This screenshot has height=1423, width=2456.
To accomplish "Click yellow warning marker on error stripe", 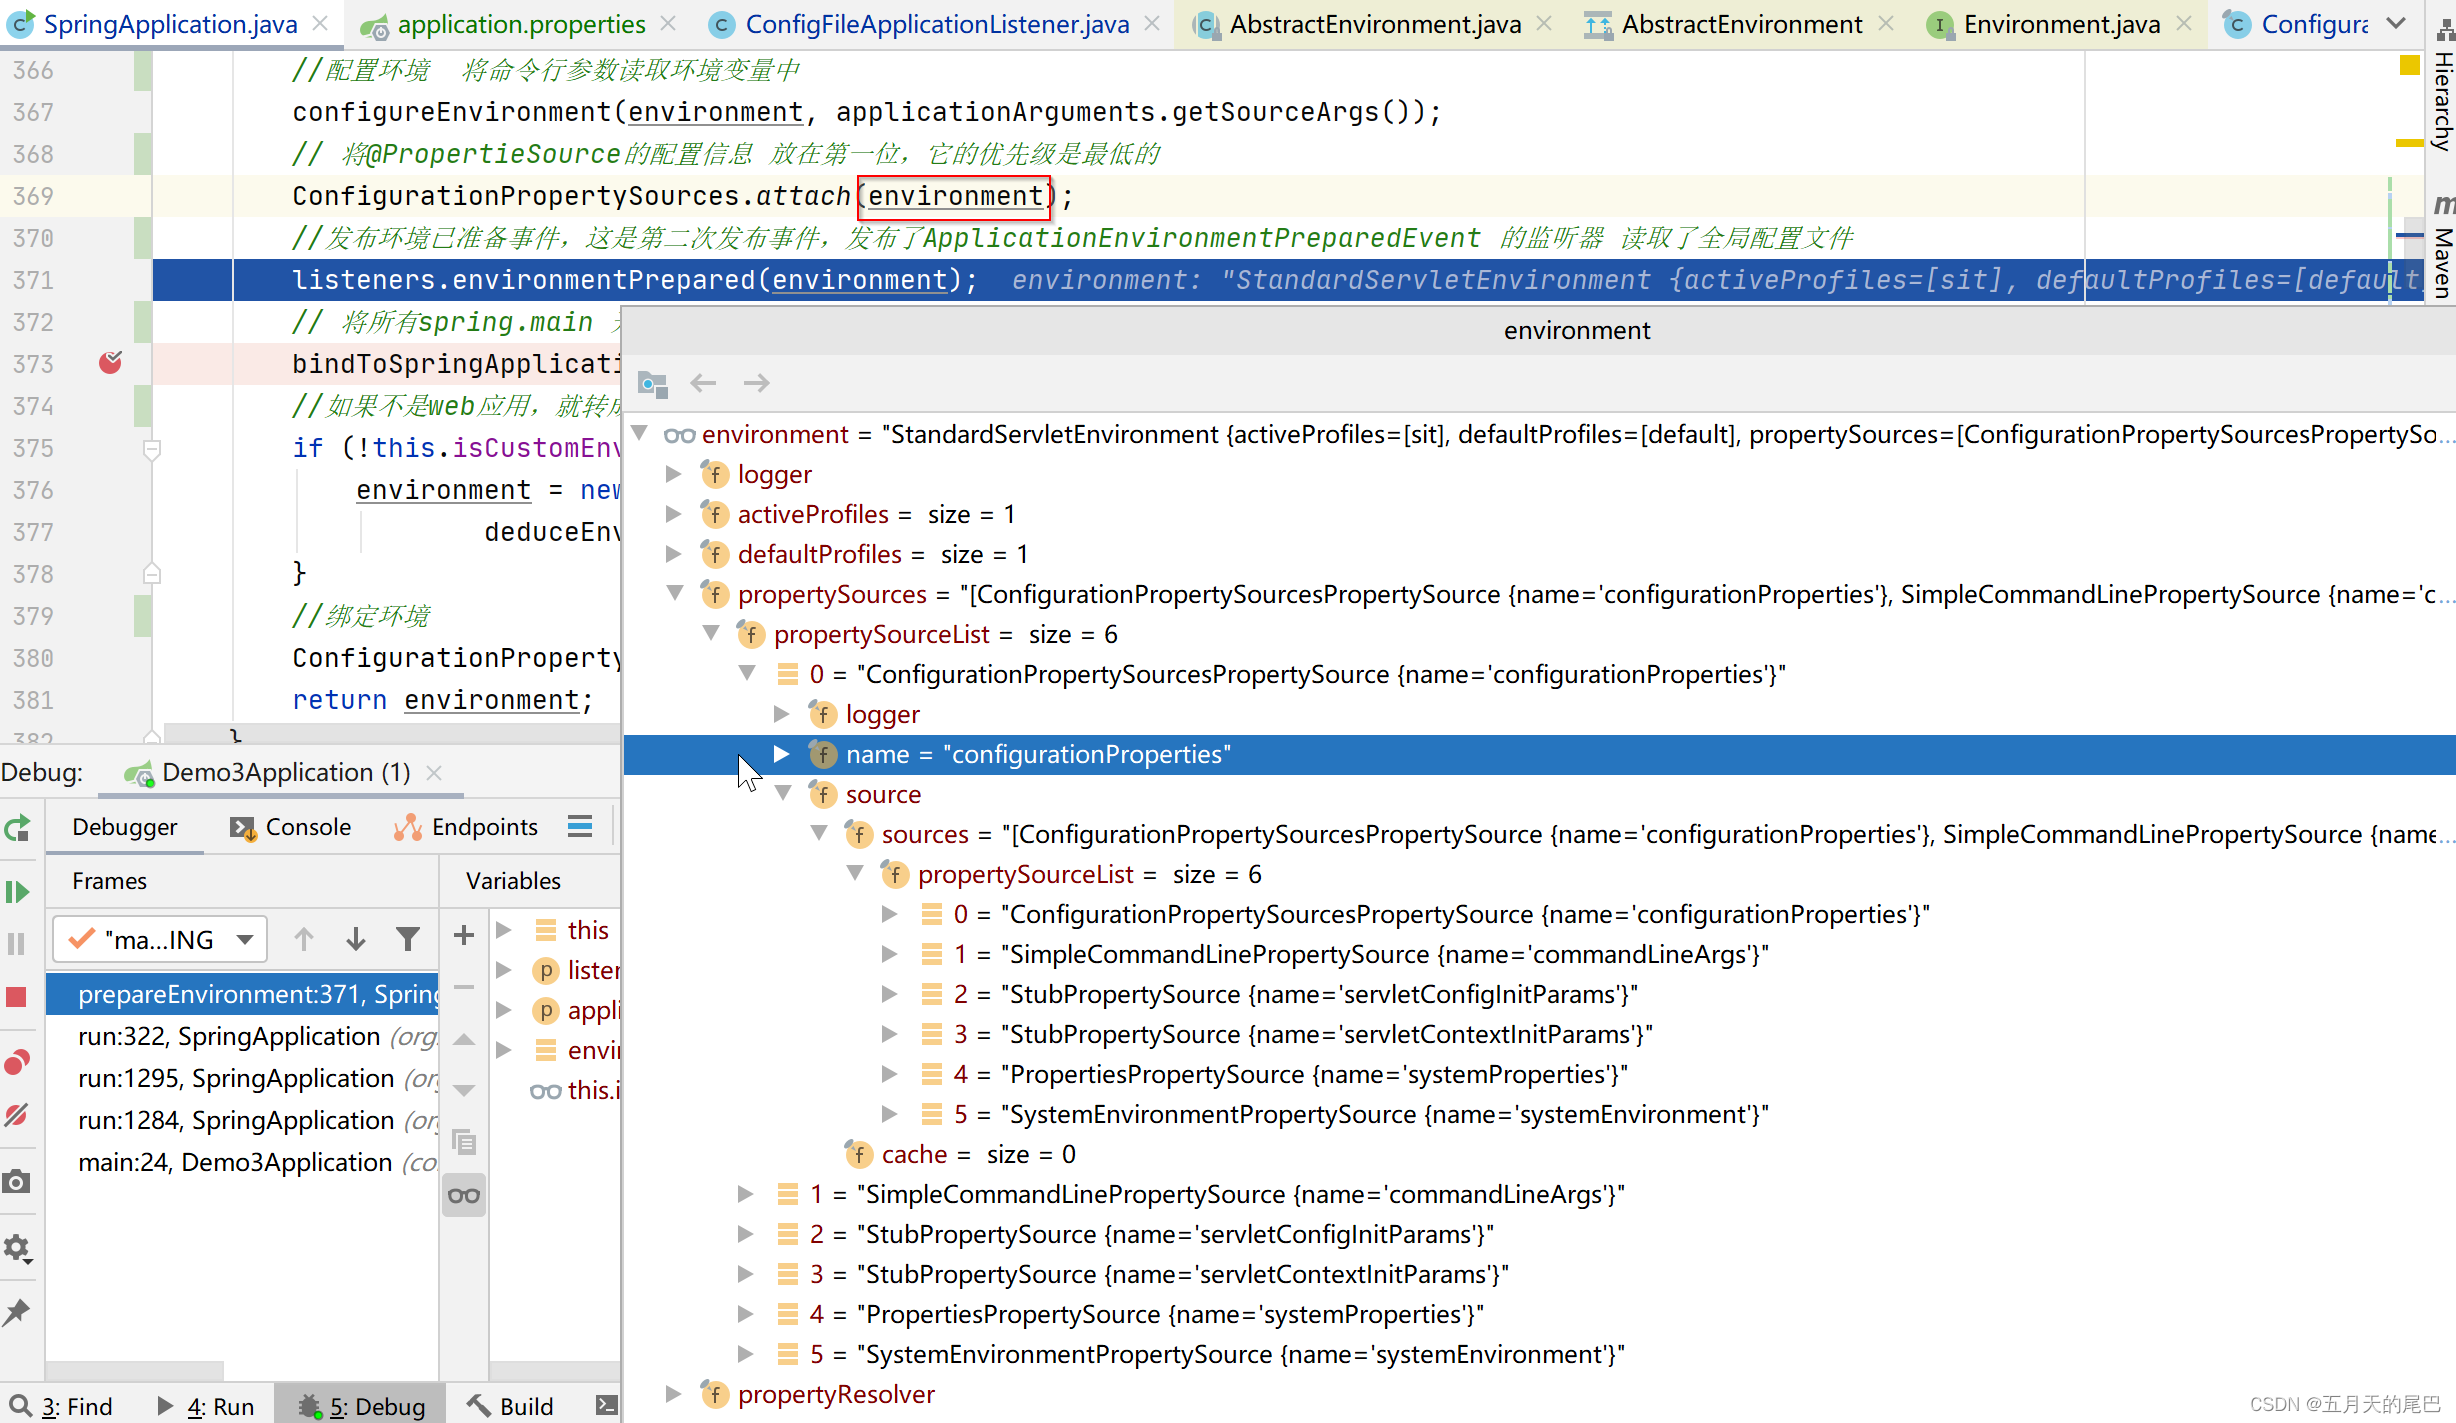I will click(2409, 143).
